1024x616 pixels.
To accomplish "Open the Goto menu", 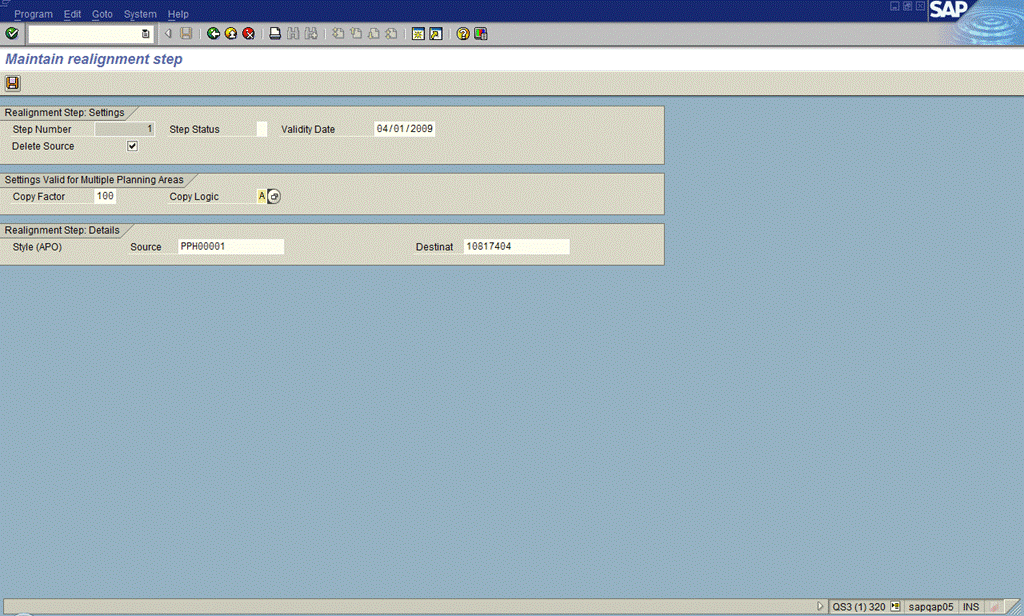I will pyautogui.click(x=102, y=14).
